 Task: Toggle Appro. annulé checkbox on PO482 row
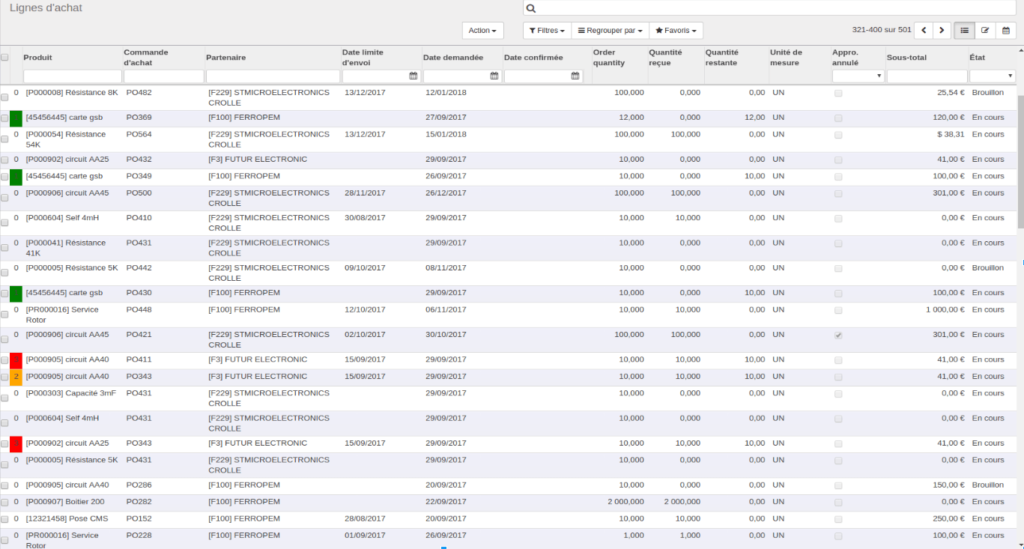[839, 93]
